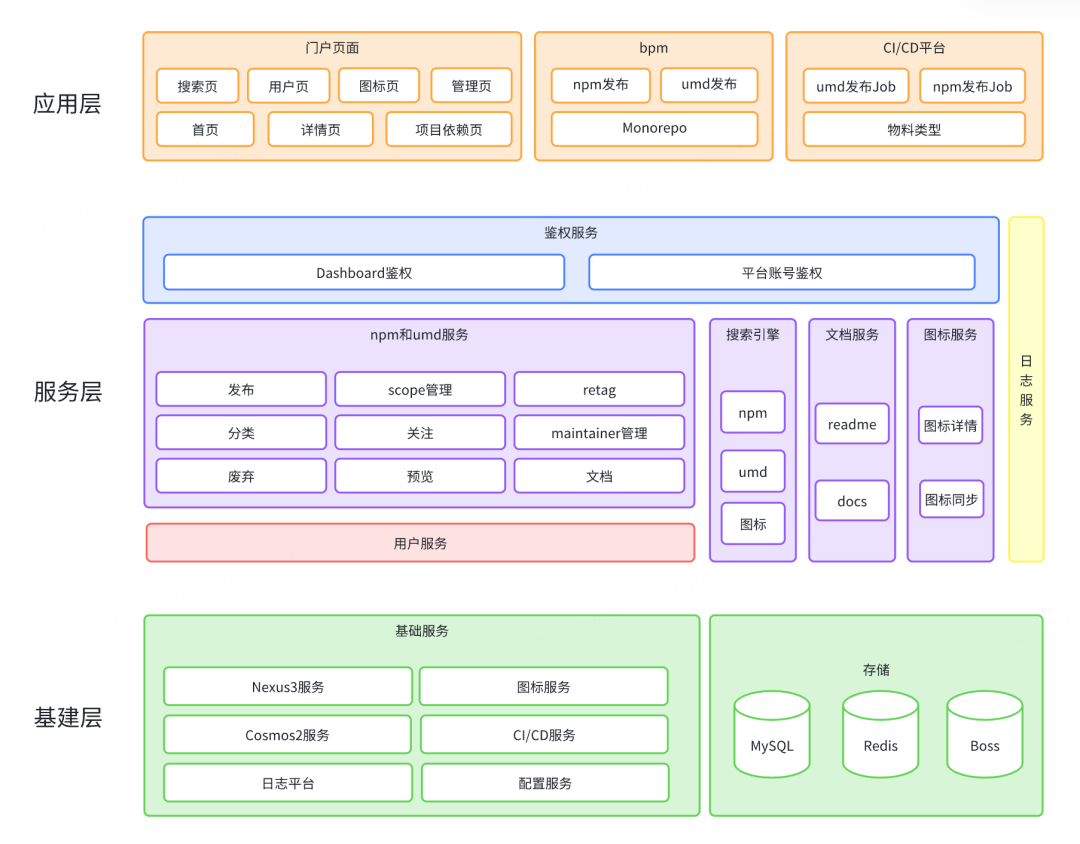
Task: Click the 管理页 box
Action: (471, 85)
